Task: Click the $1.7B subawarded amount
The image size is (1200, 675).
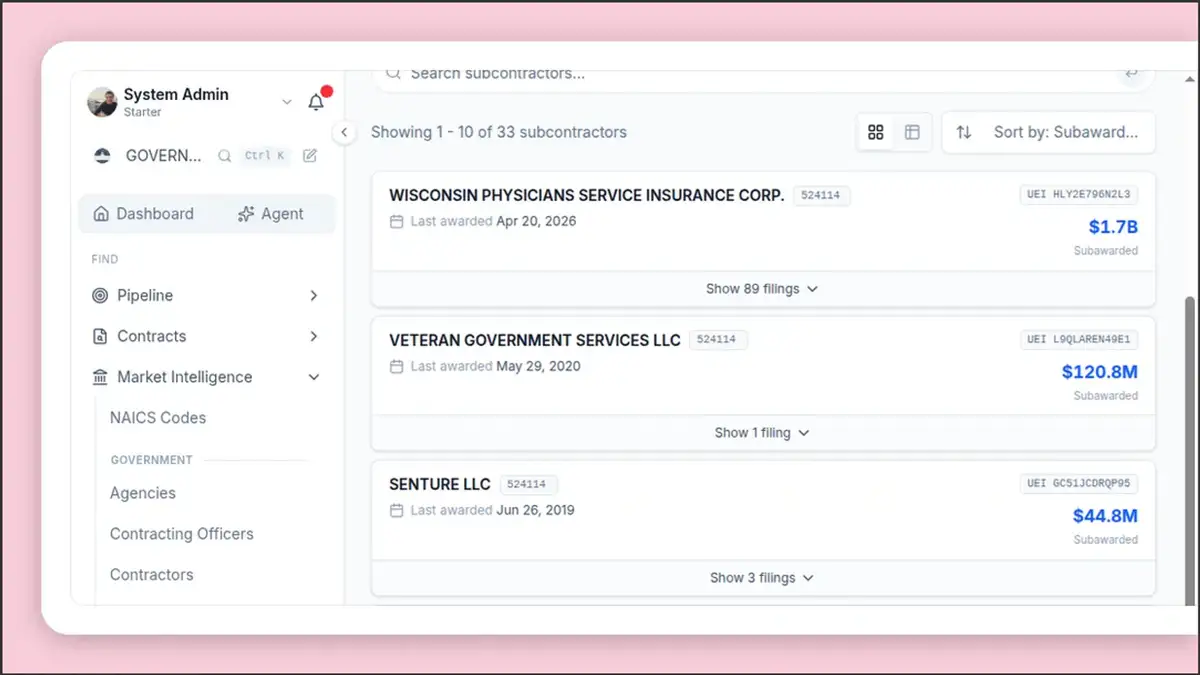Action: (1113, 227)
